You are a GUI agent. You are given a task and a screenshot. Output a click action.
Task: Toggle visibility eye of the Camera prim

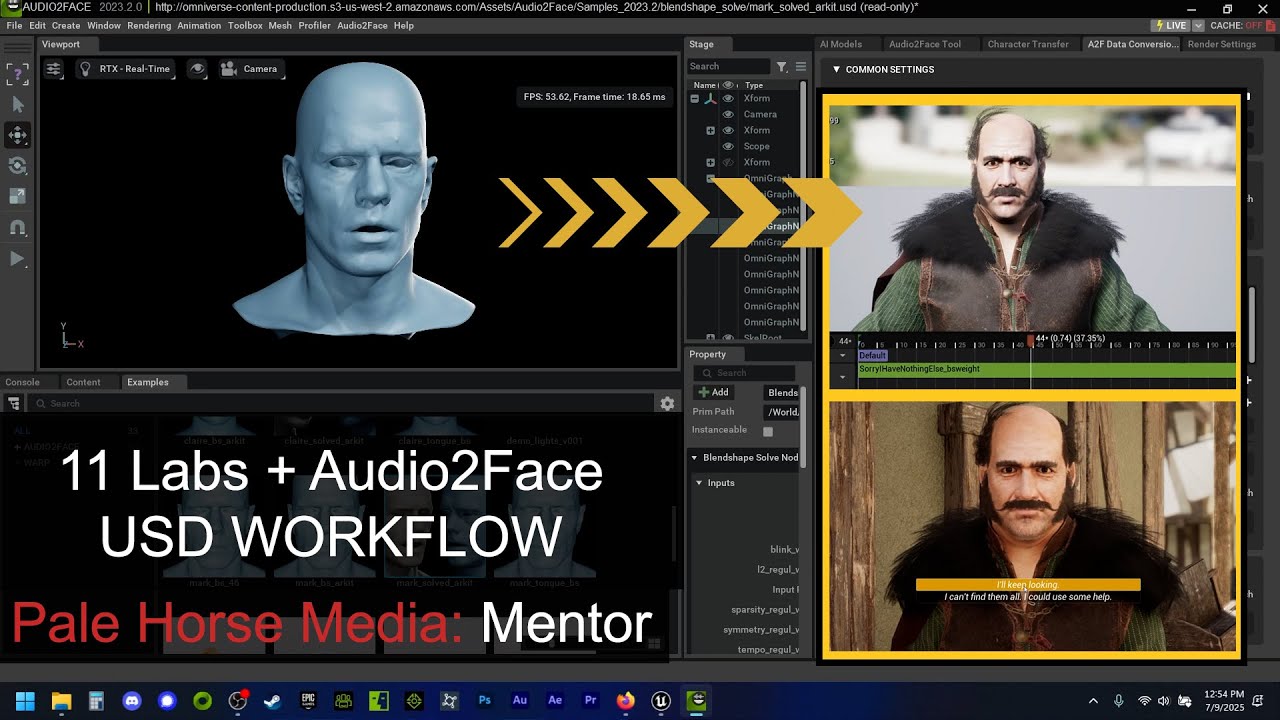pyautogui.click(x=728, y=114)
